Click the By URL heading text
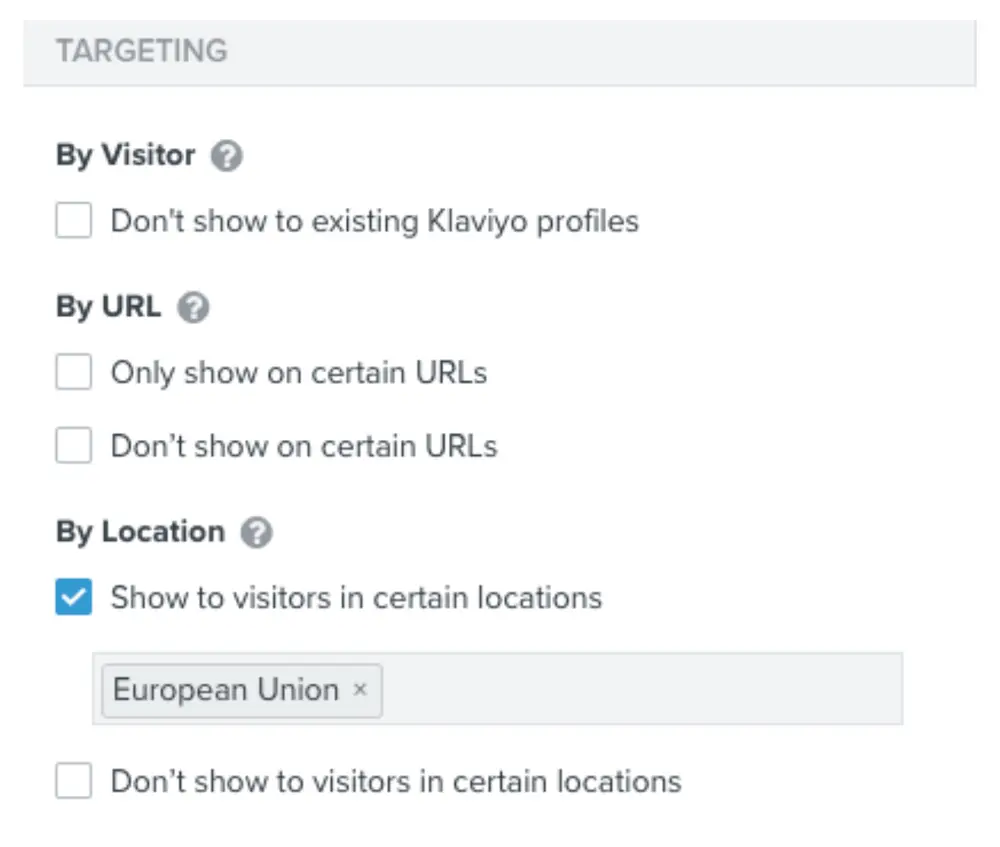Image resolution: width=1000 pixels, height=847 pixels. [x=108, y=307]
